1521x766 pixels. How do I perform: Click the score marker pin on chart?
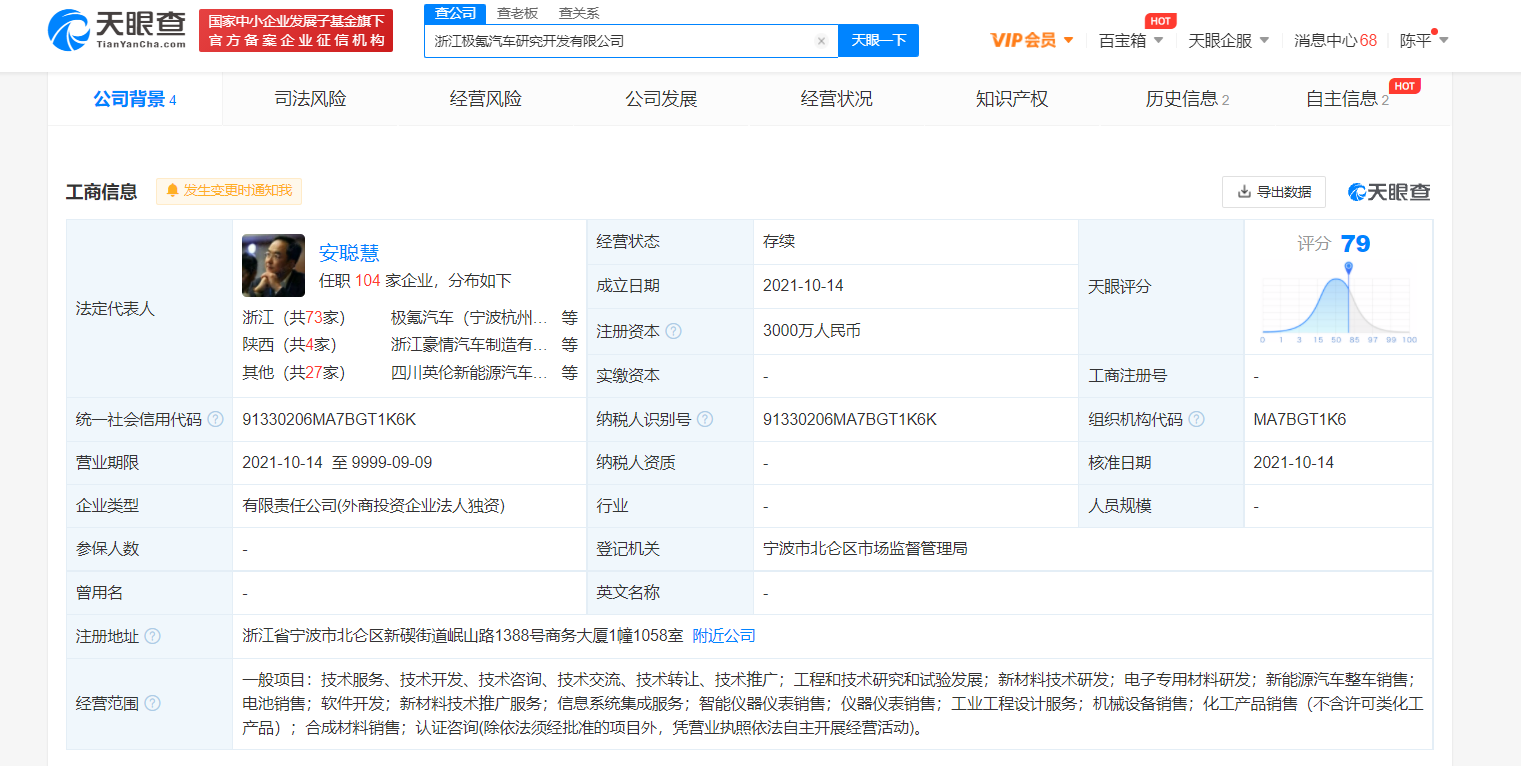(x=1349, y=267)
